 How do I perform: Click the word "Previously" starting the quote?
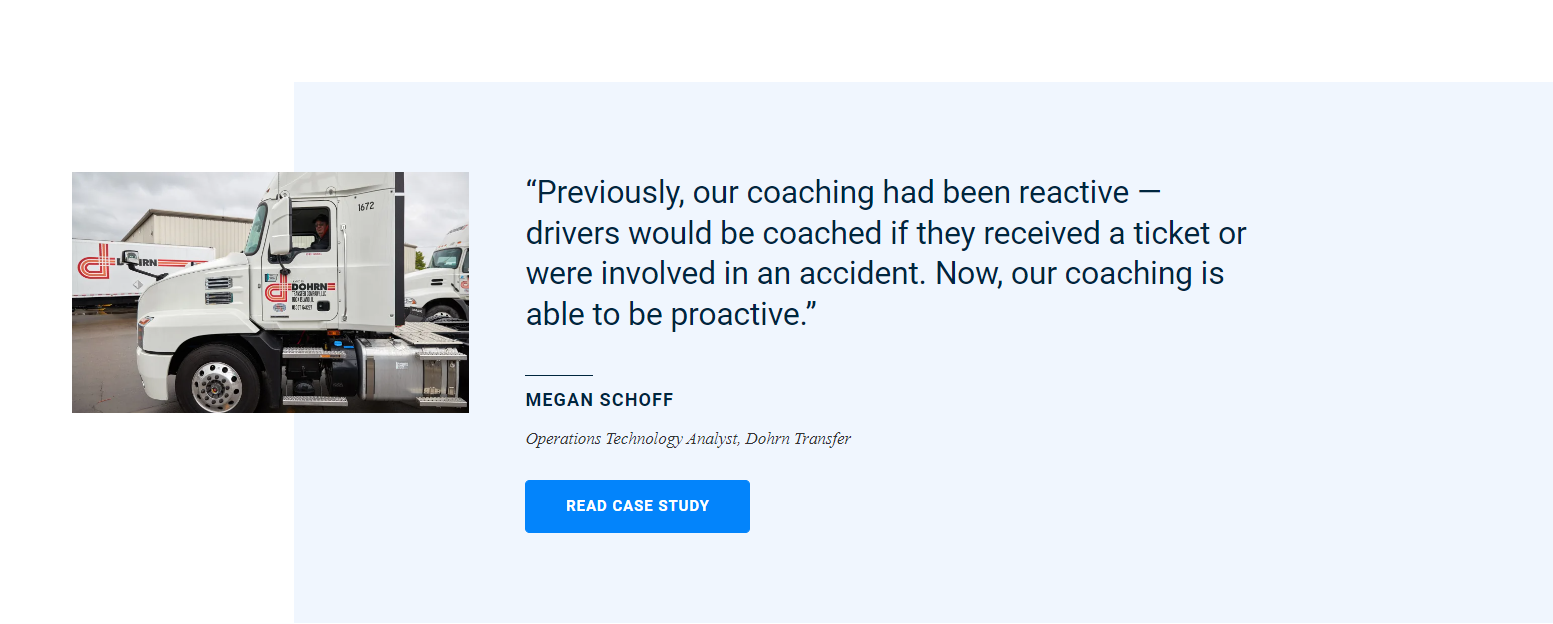(601, 192)
